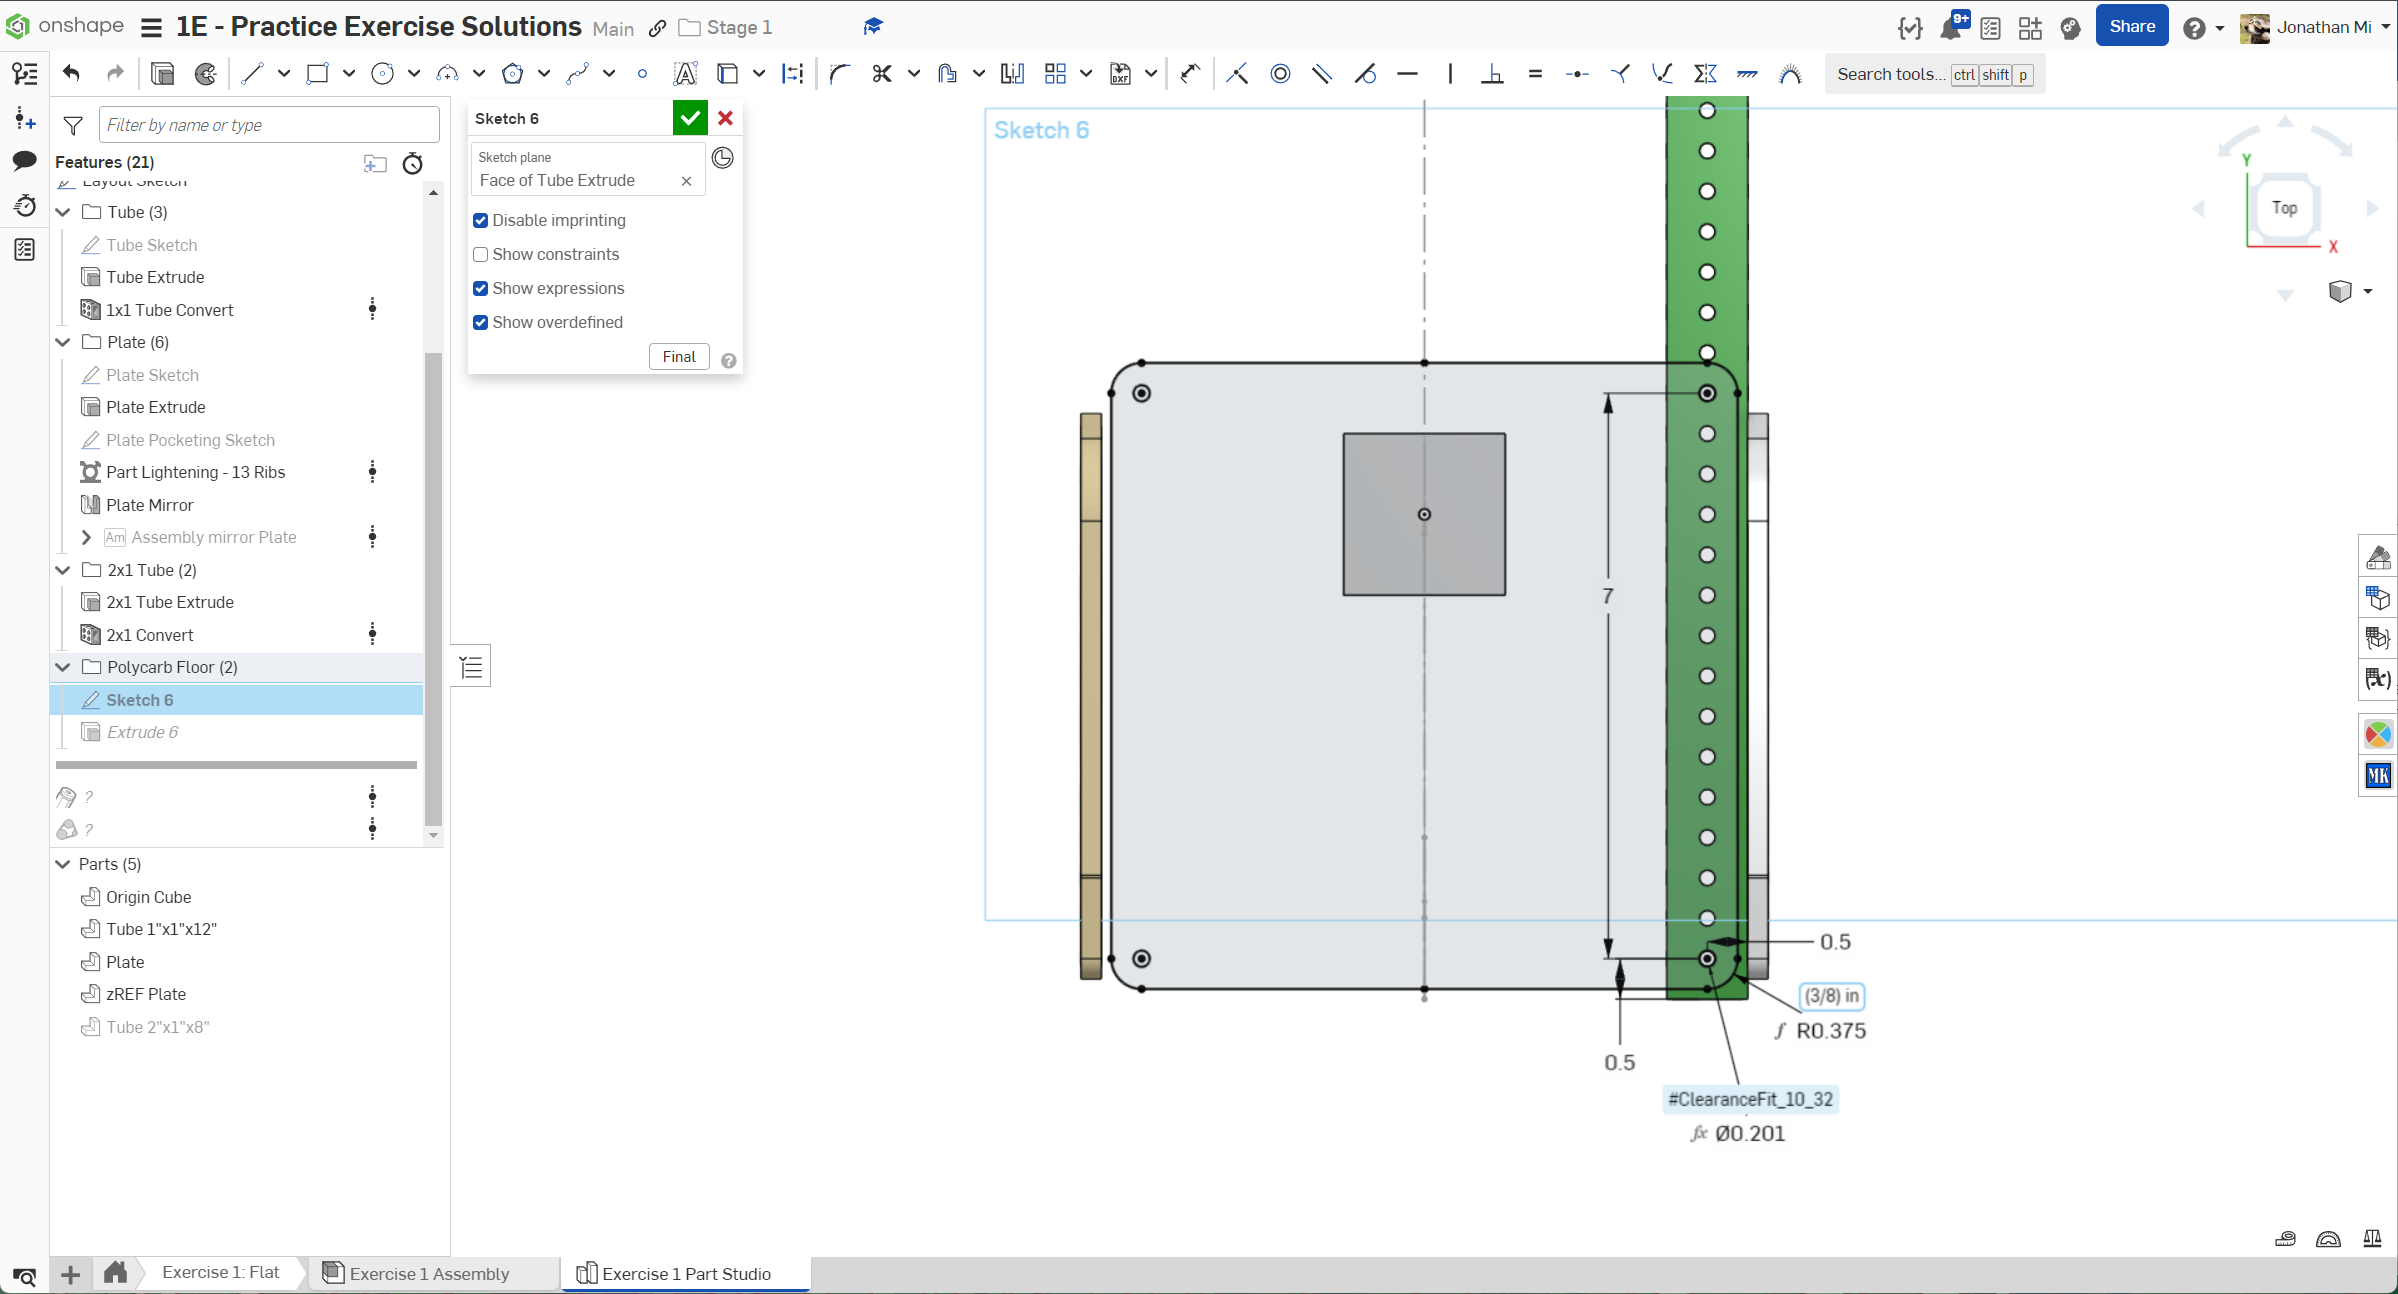This screenshot has height=1294, width=2398.
Task: Select the Trim scissors tool
Action: pos(881,73)
